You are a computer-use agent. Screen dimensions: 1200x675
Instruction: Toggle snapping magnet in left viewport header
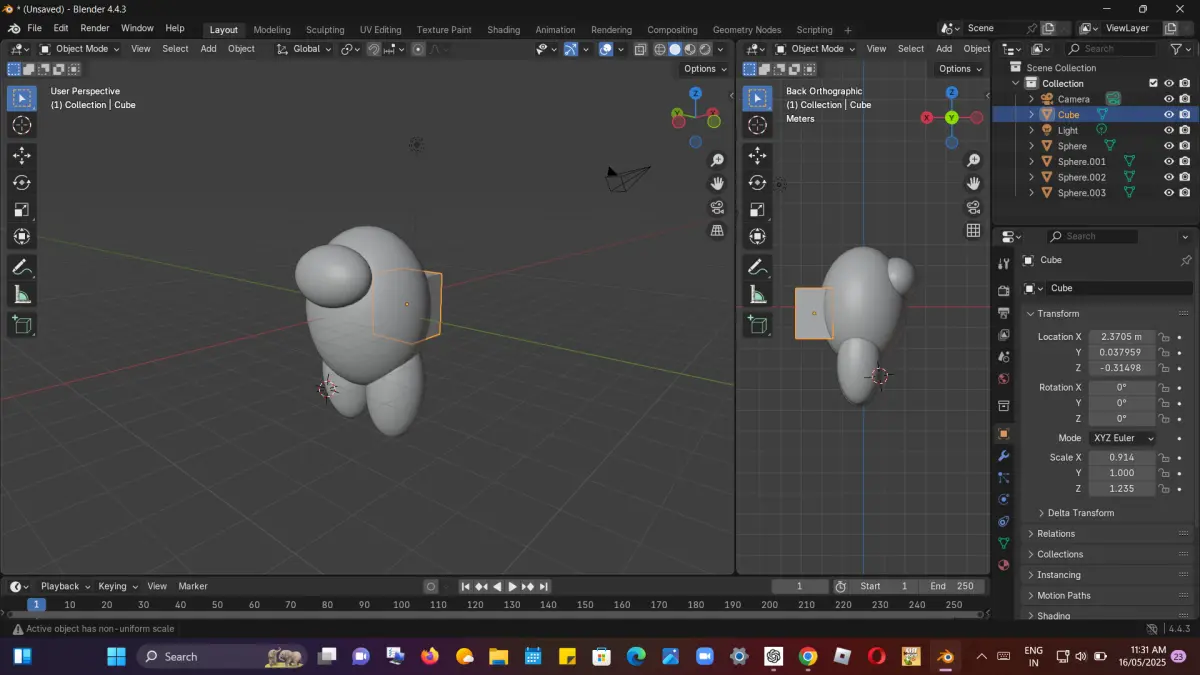[374, 48]
